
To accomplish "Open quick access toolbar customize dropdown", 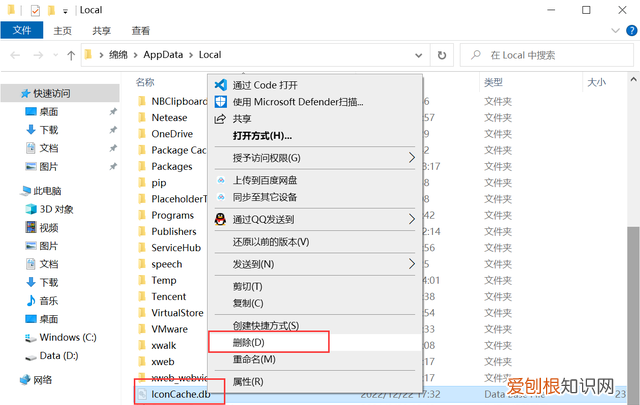I will click(x=65, y=11).
